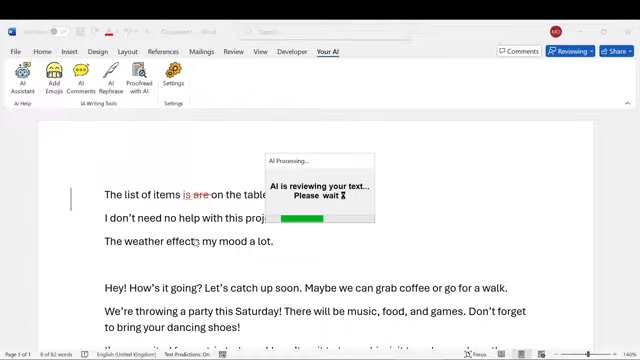Click the sentence "The weather effects my mood a lot."
This screenshot has width=640, height=360.
pyautogui.click(x=189, y=241)
